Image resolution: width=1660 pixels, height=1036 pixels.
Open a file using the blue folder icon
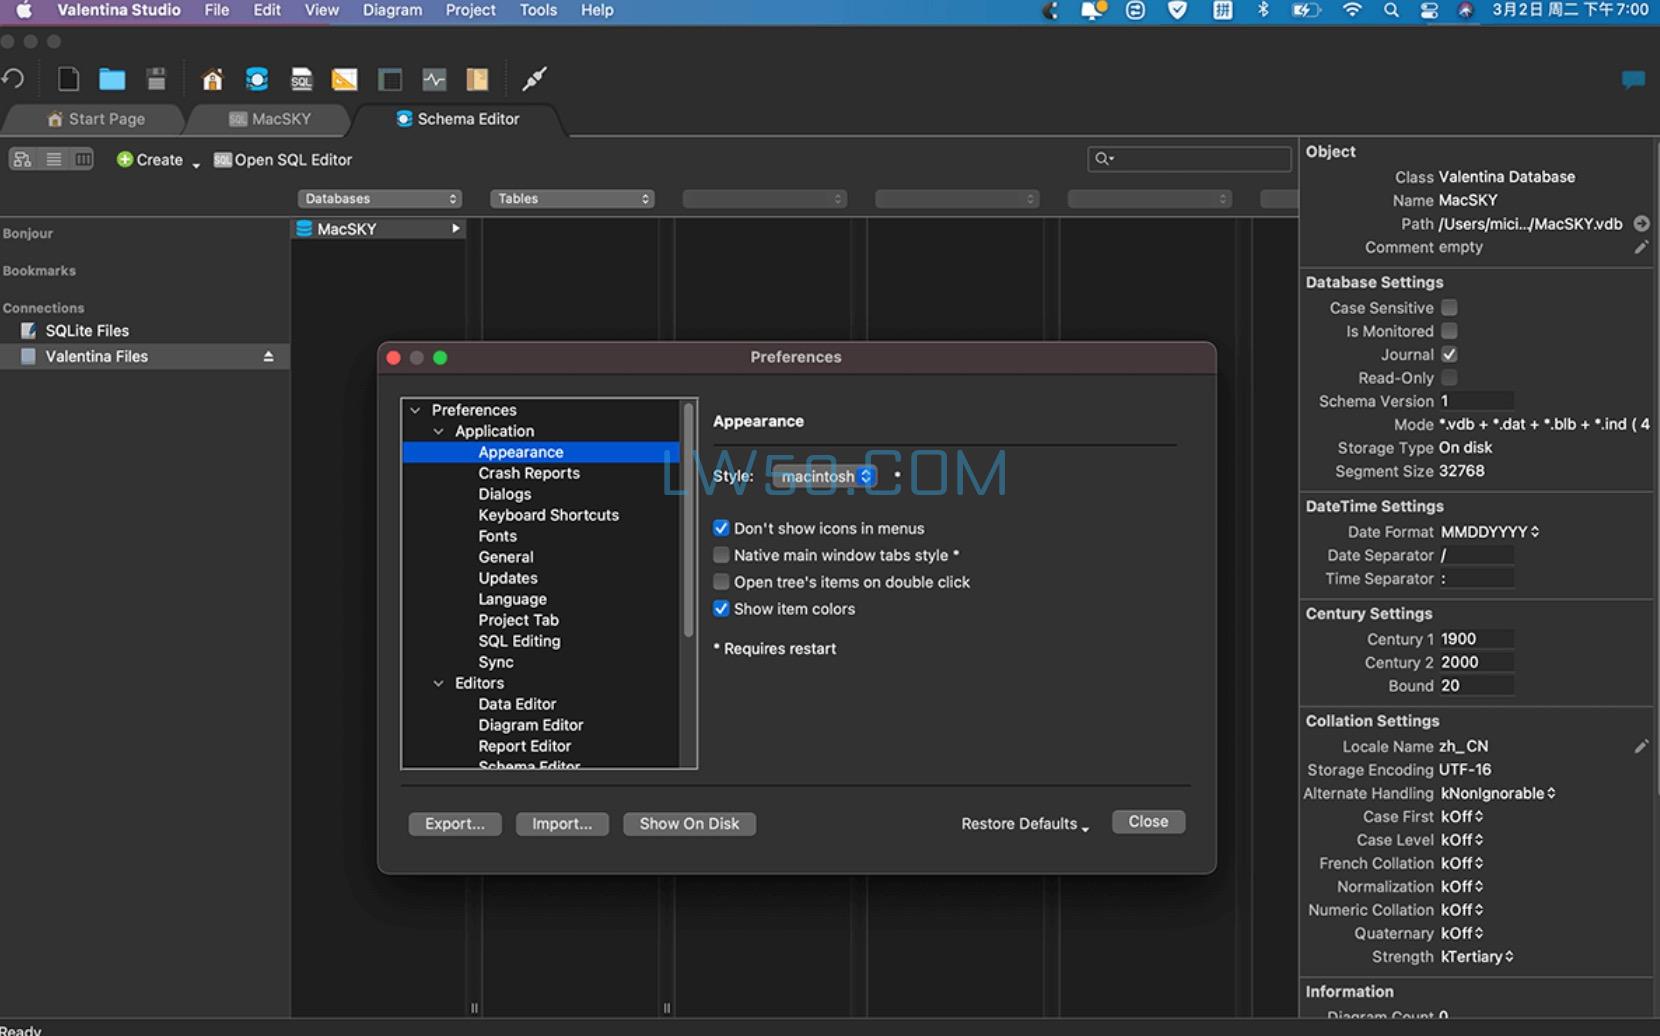[112, 79]
